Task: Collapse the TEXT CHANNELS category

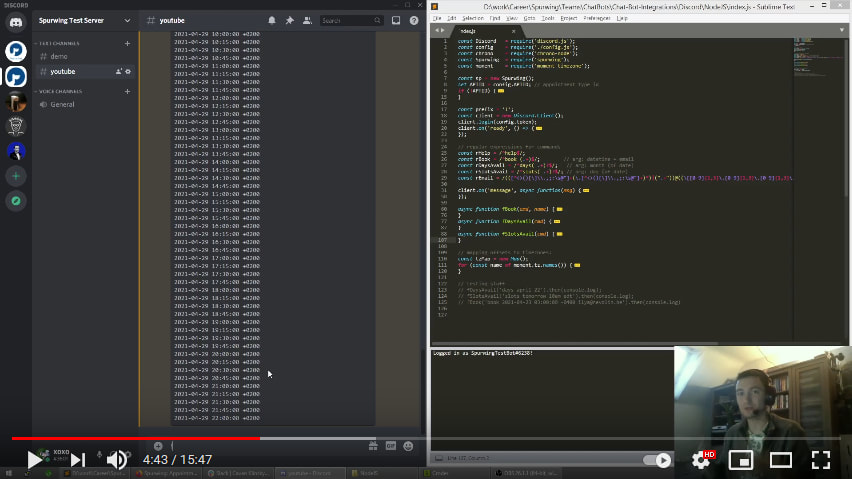Action: pyautogui.click(x=57, y=43)
